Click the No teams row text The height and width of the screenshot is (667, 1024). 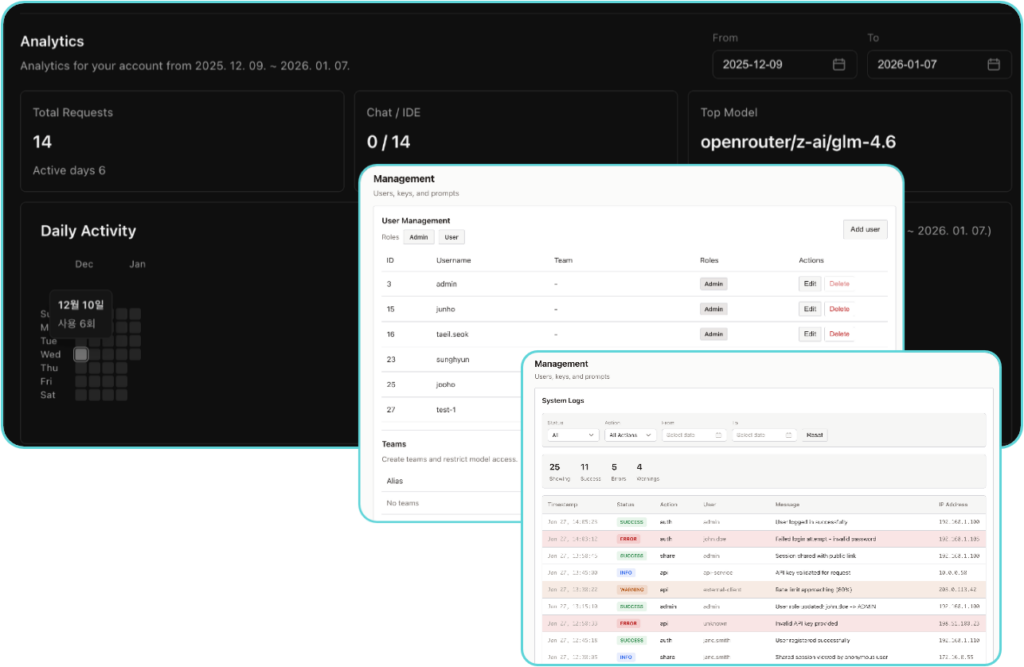402,503
